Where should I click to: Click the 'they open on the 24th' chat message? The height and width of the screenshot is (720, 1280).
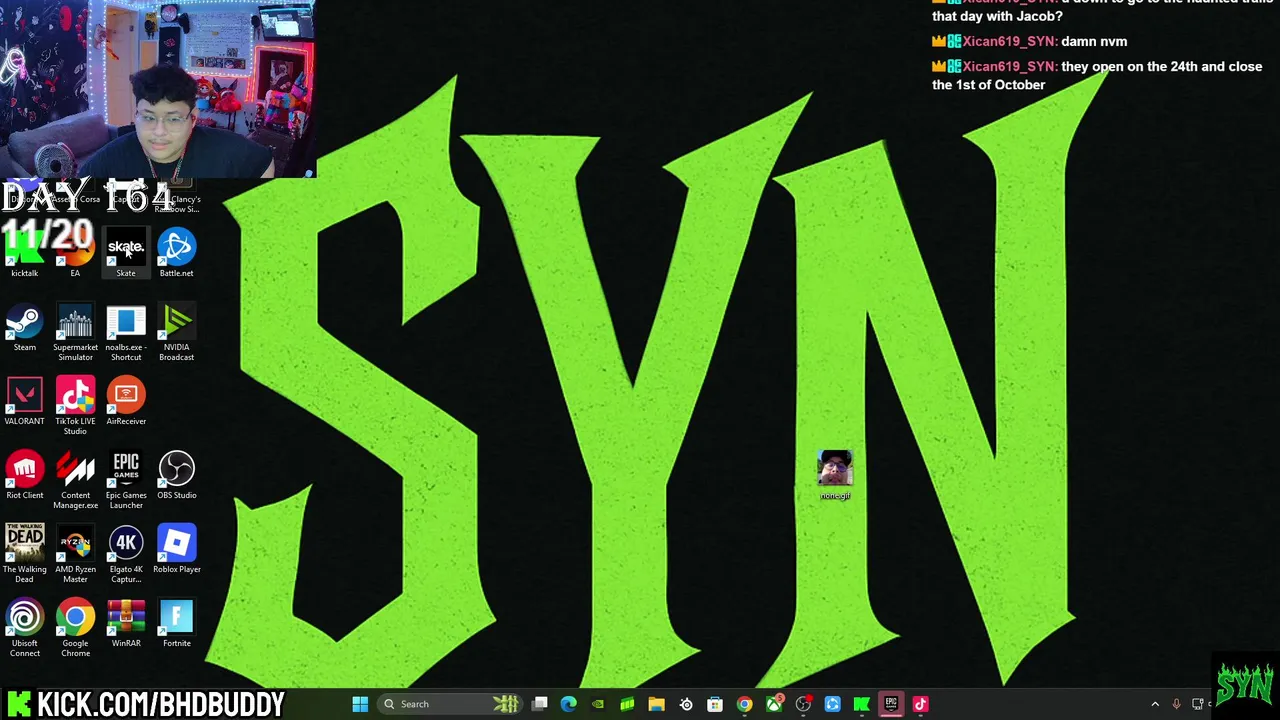click(1097, 75)
